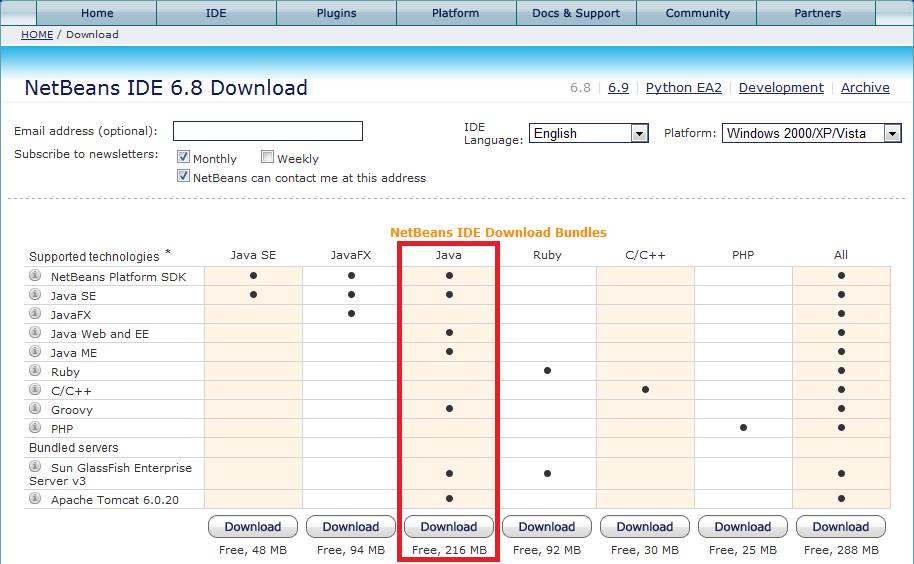This screenshot has height=564, width=914.
Task: Click the Apache Tomcat 6.0.20 label
Action: 115,500
